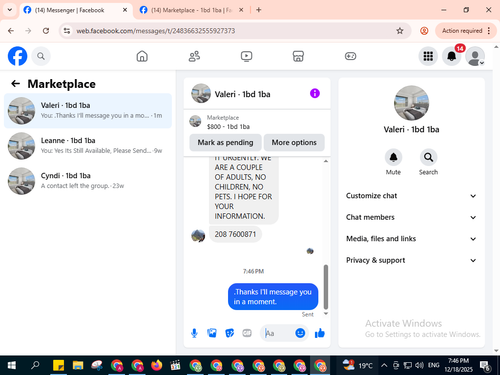Expand the Chat members section
Viewport: 500px width, 375px height.
click(411, 217)
